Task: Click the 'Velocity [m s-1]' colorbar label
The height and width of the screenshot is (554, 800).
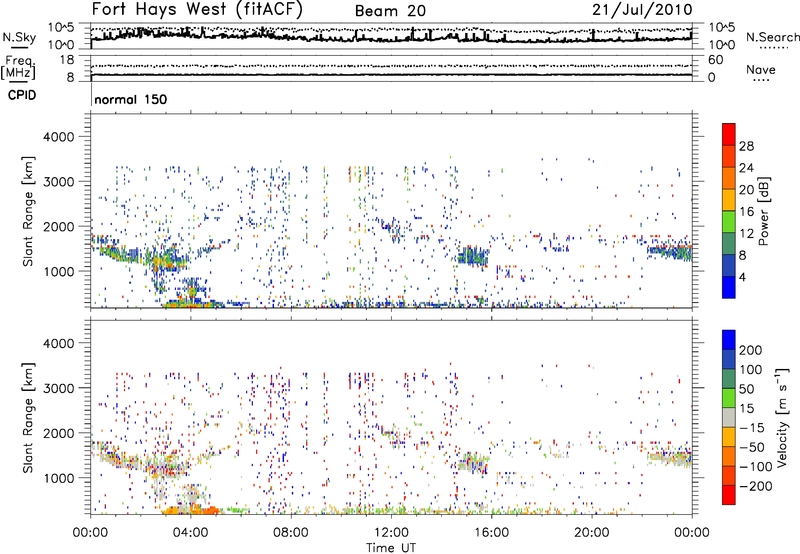Action: pos(782,417)
